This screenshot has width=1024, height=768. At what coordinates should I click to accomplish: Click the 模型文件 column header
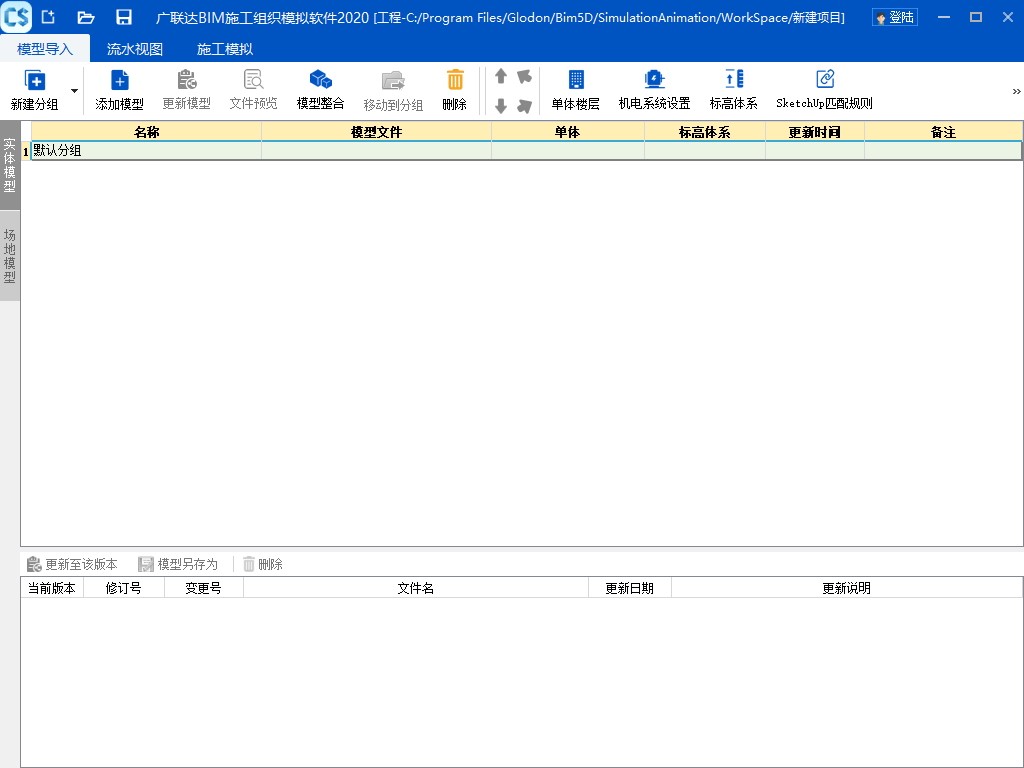point(376,132)
